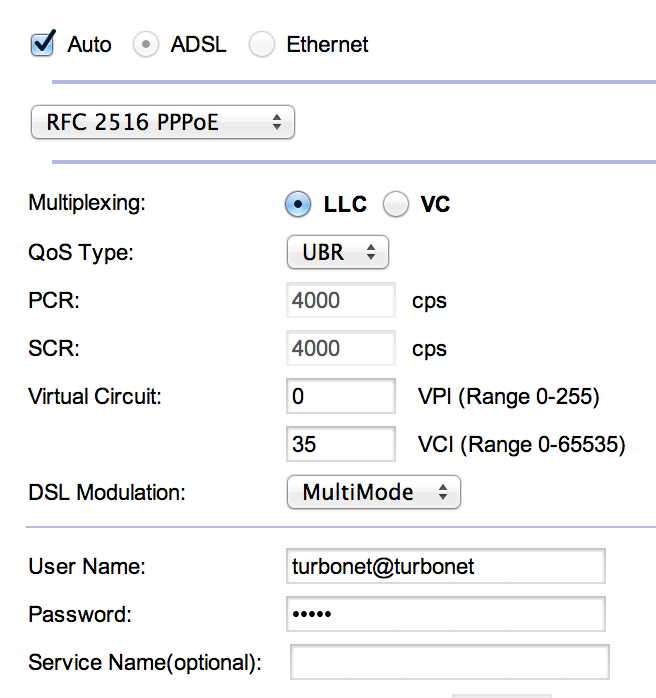Image resolution: width=656 pixels, height=698 pixels.
Task: Click the Ethernet label text
Action: tap(327, 45)
